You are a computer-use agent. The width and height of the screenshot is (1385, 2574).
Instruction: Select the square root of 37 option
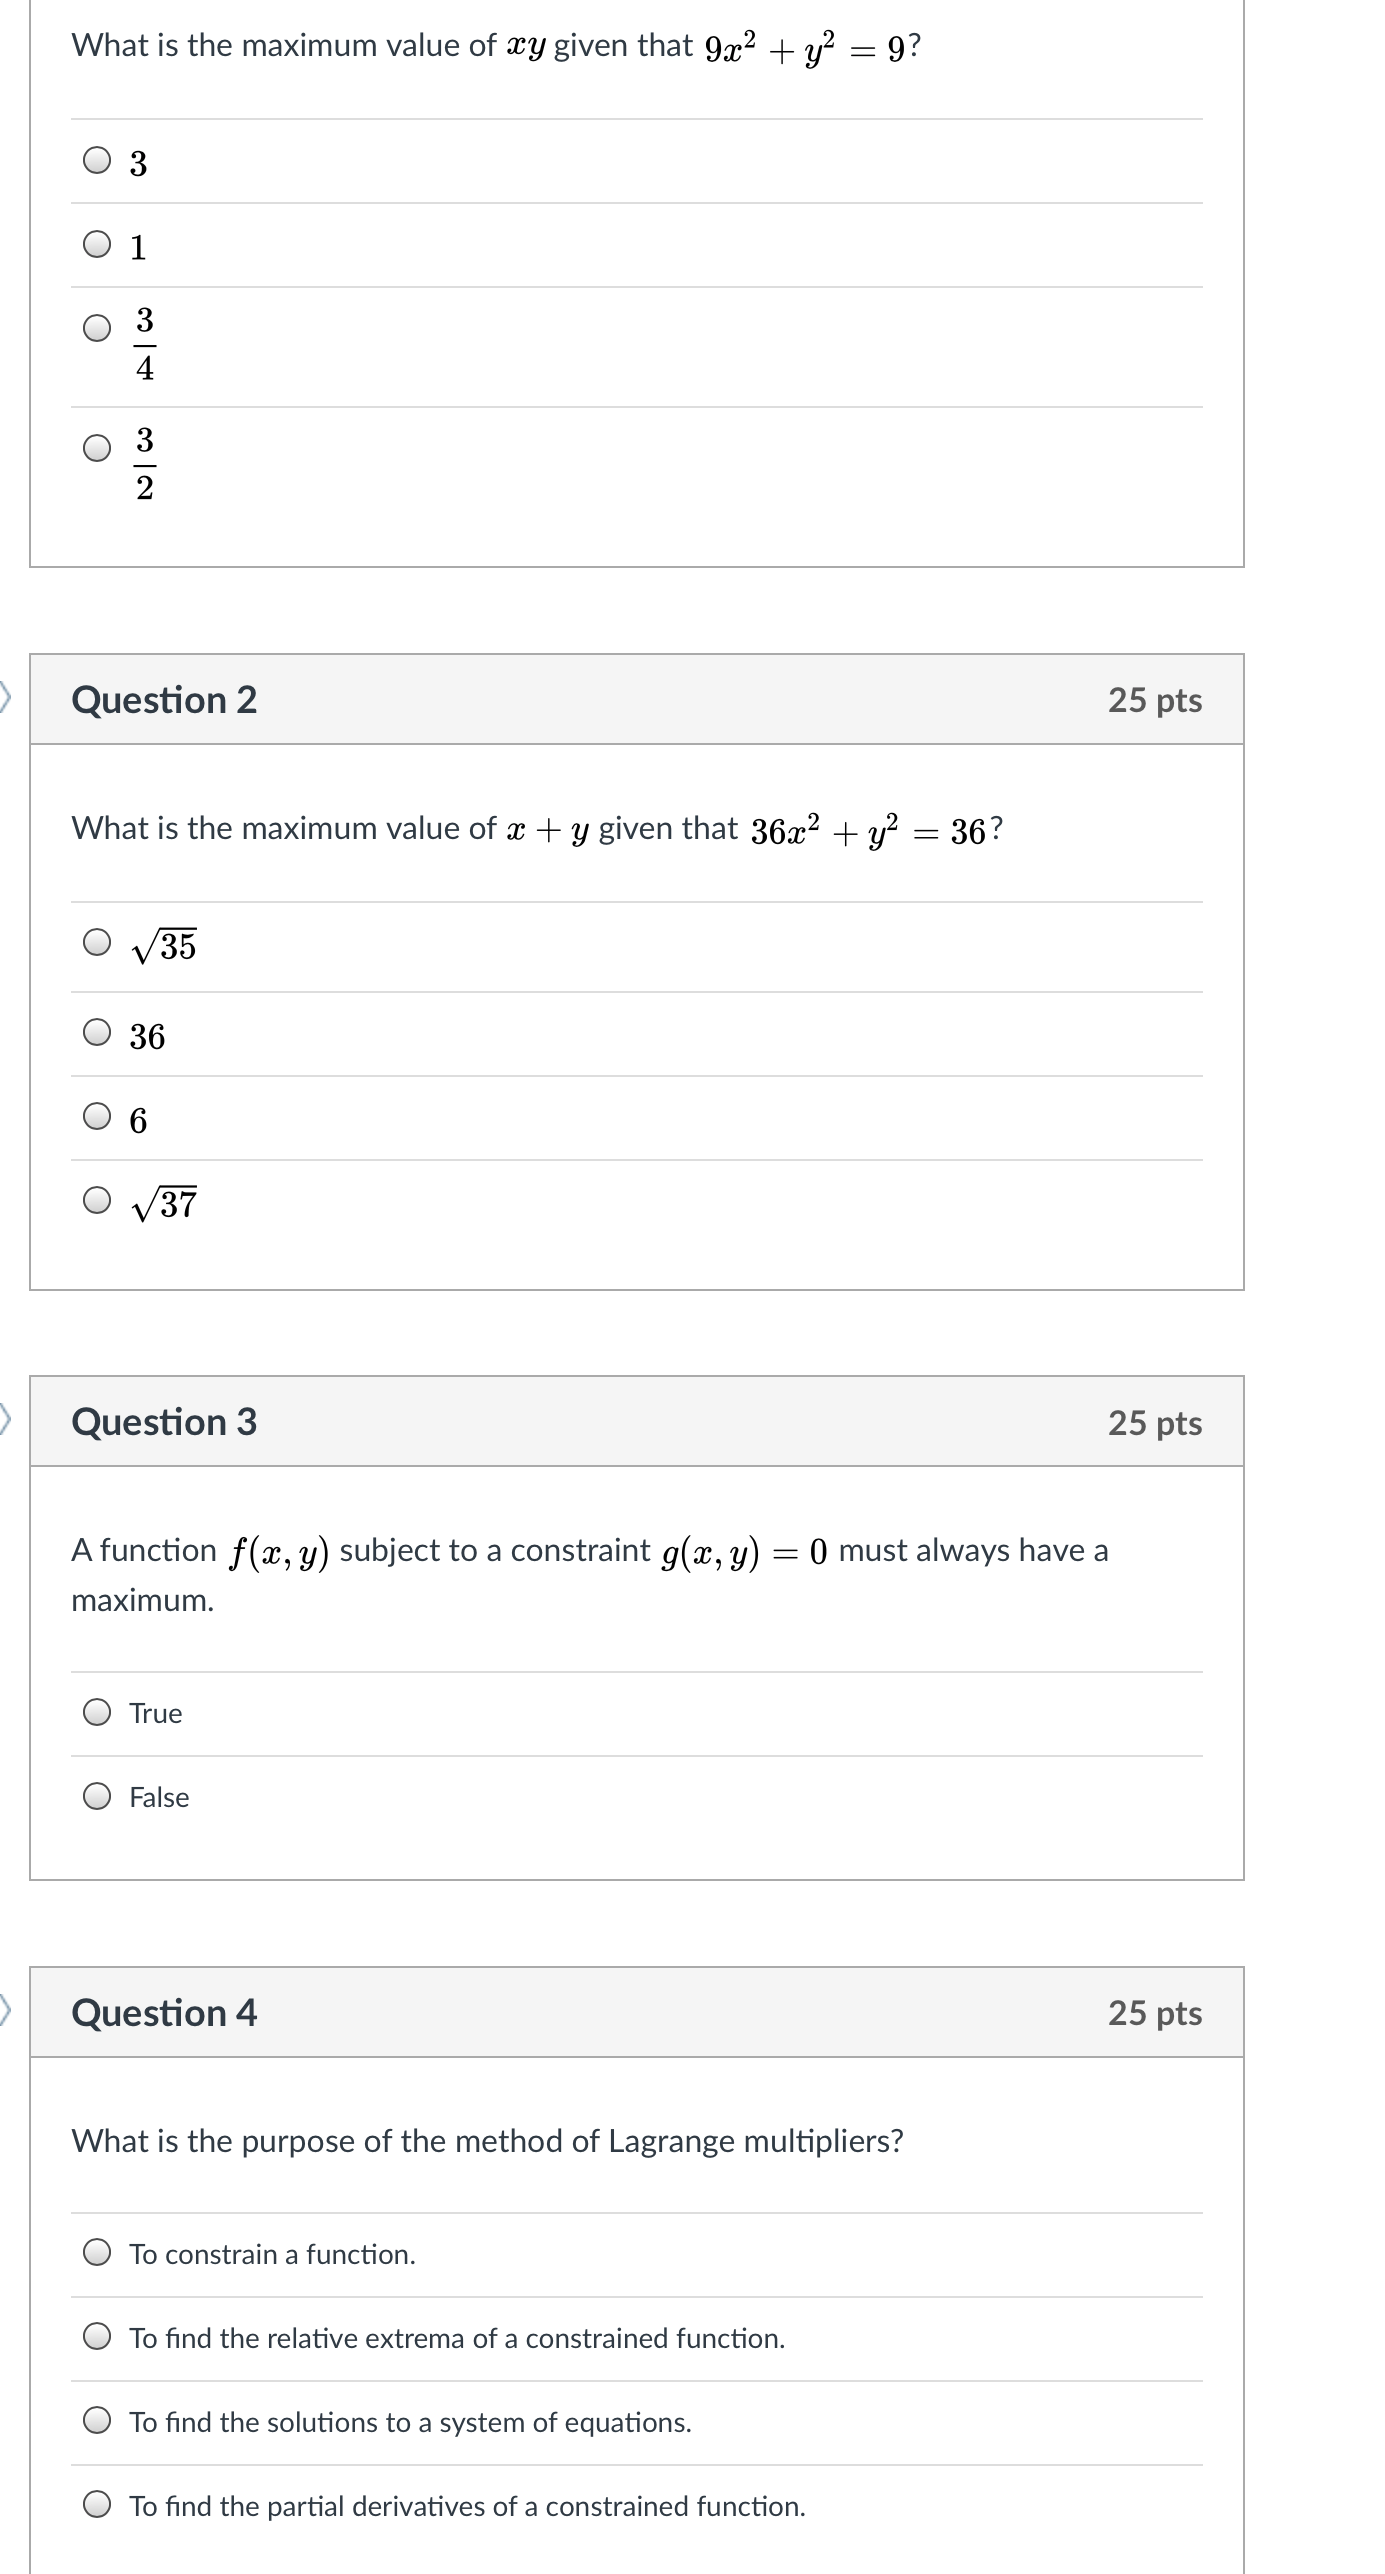click(97, 1200)
